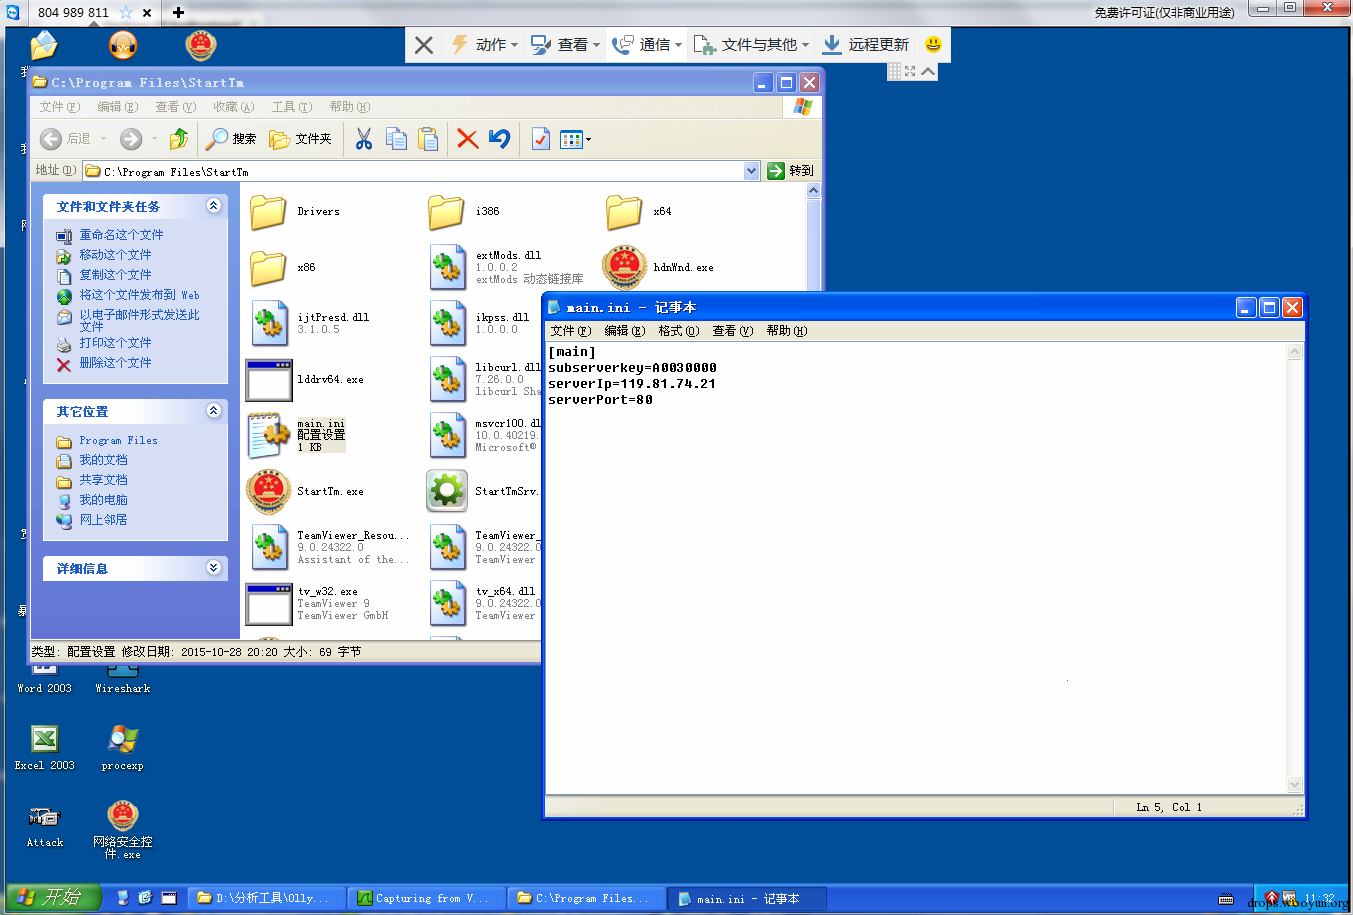Click the 搜索 search toolbar button
The image size is (1353, 915).
pos(231,139)
